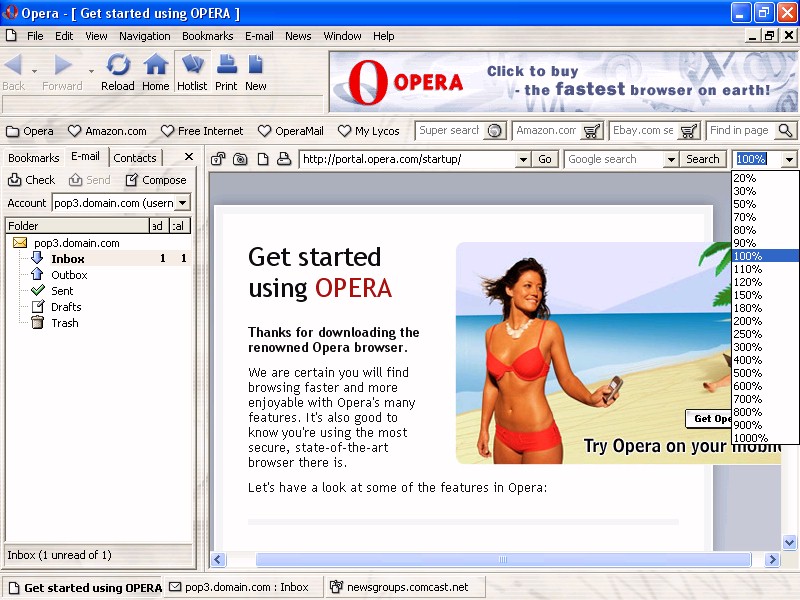The width and height of the screenshot is (800, 600).
Task: Select 50% zoom level
Action: pyautogui.click(x=765, y=204)
